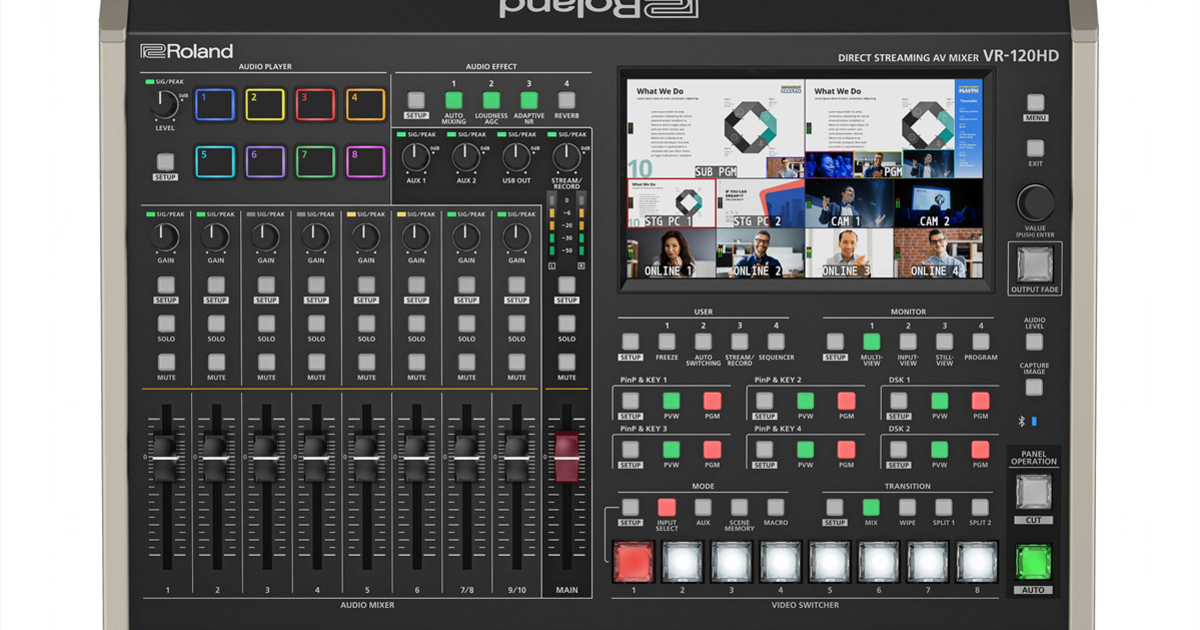The width and height of the screenshot is (1200, 630).
Task: Click the User SEQUENCER button
Action: point(775,341)
